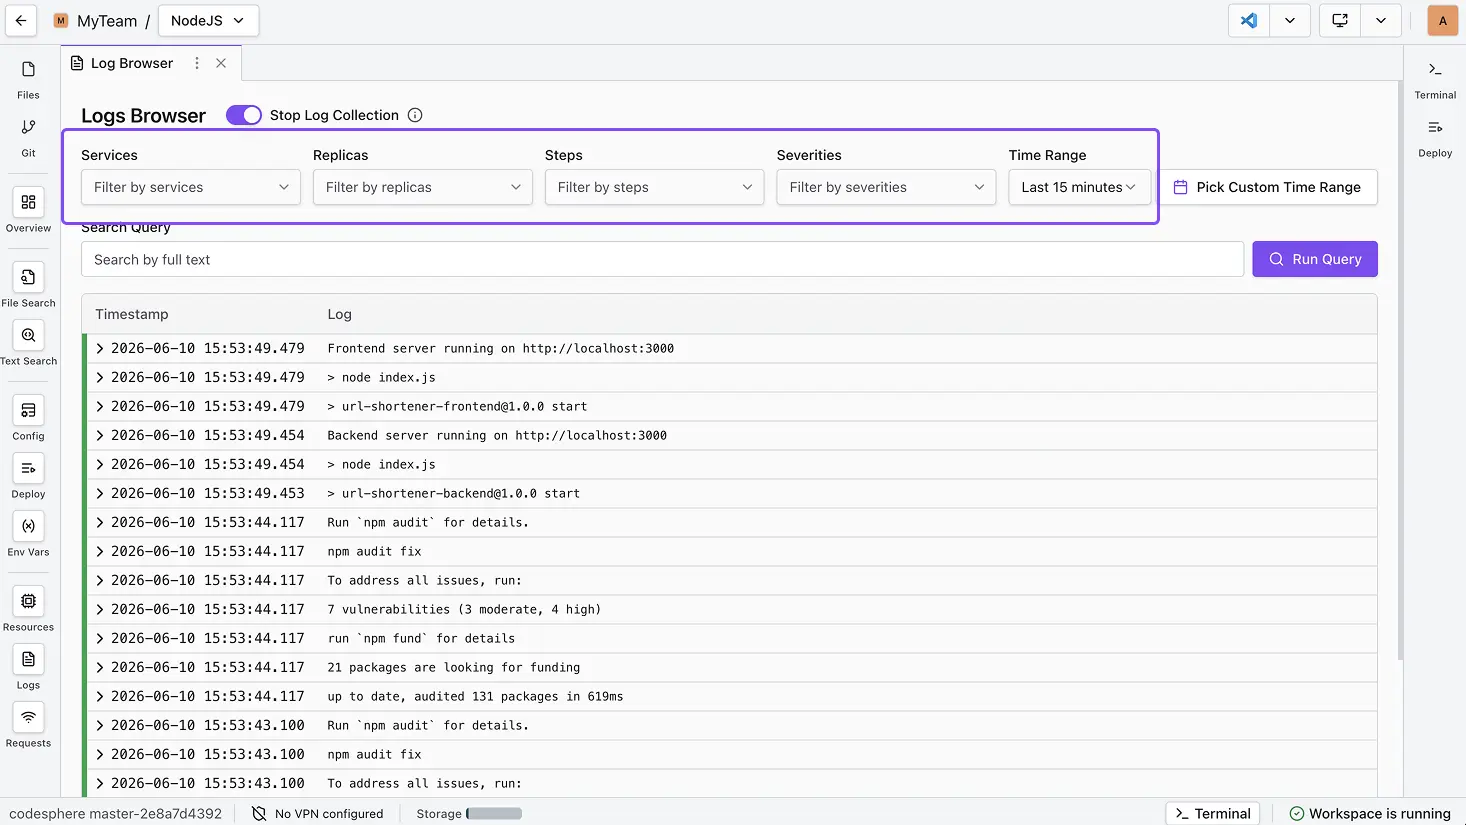Viewport: 1466px width, 825px height.
Task: Click the run `npm fund` for details log
Action: tap(421, 638)
